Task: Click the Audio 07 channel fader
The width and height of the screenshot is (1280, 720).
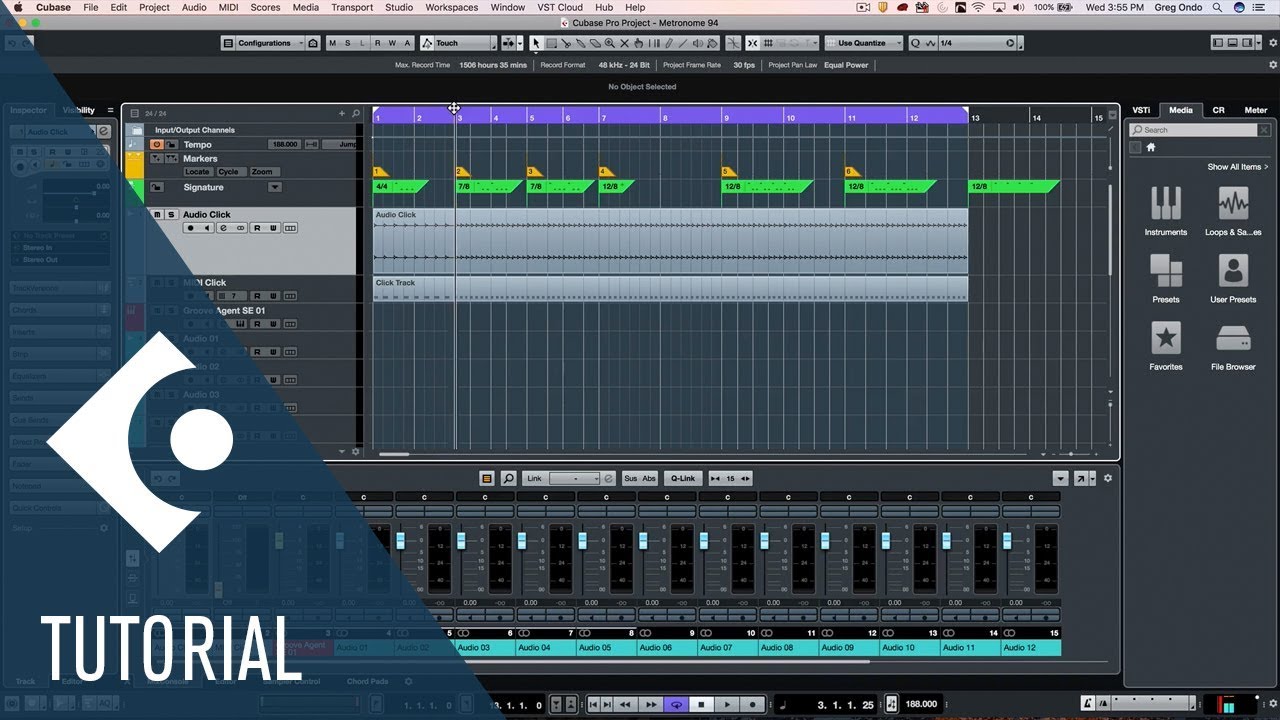Action: [x=704, y=540]
